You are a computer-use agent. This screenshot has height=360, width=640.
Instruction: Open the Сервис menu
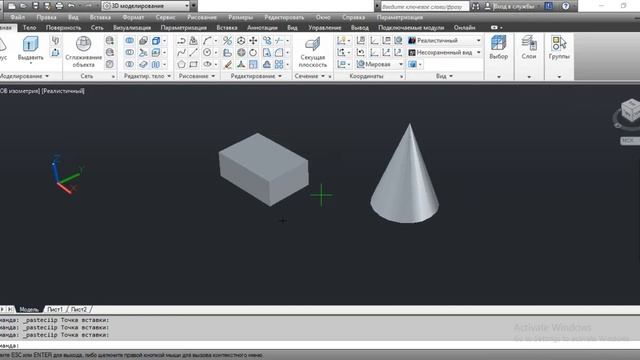[x=165, y=17]
